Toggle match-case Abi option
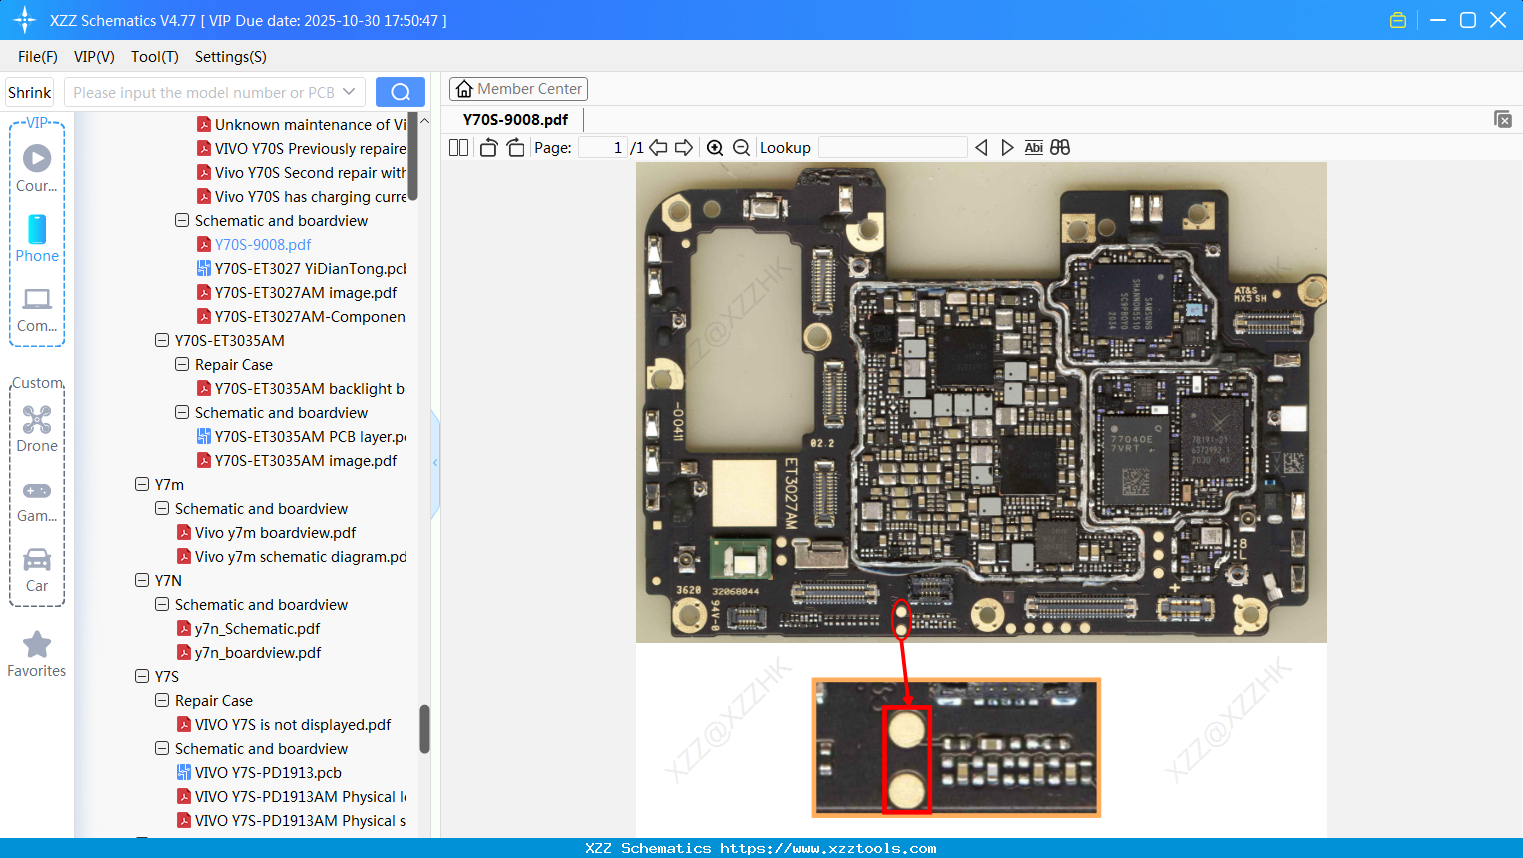The image size is (1523, 858). point(1034,148)
